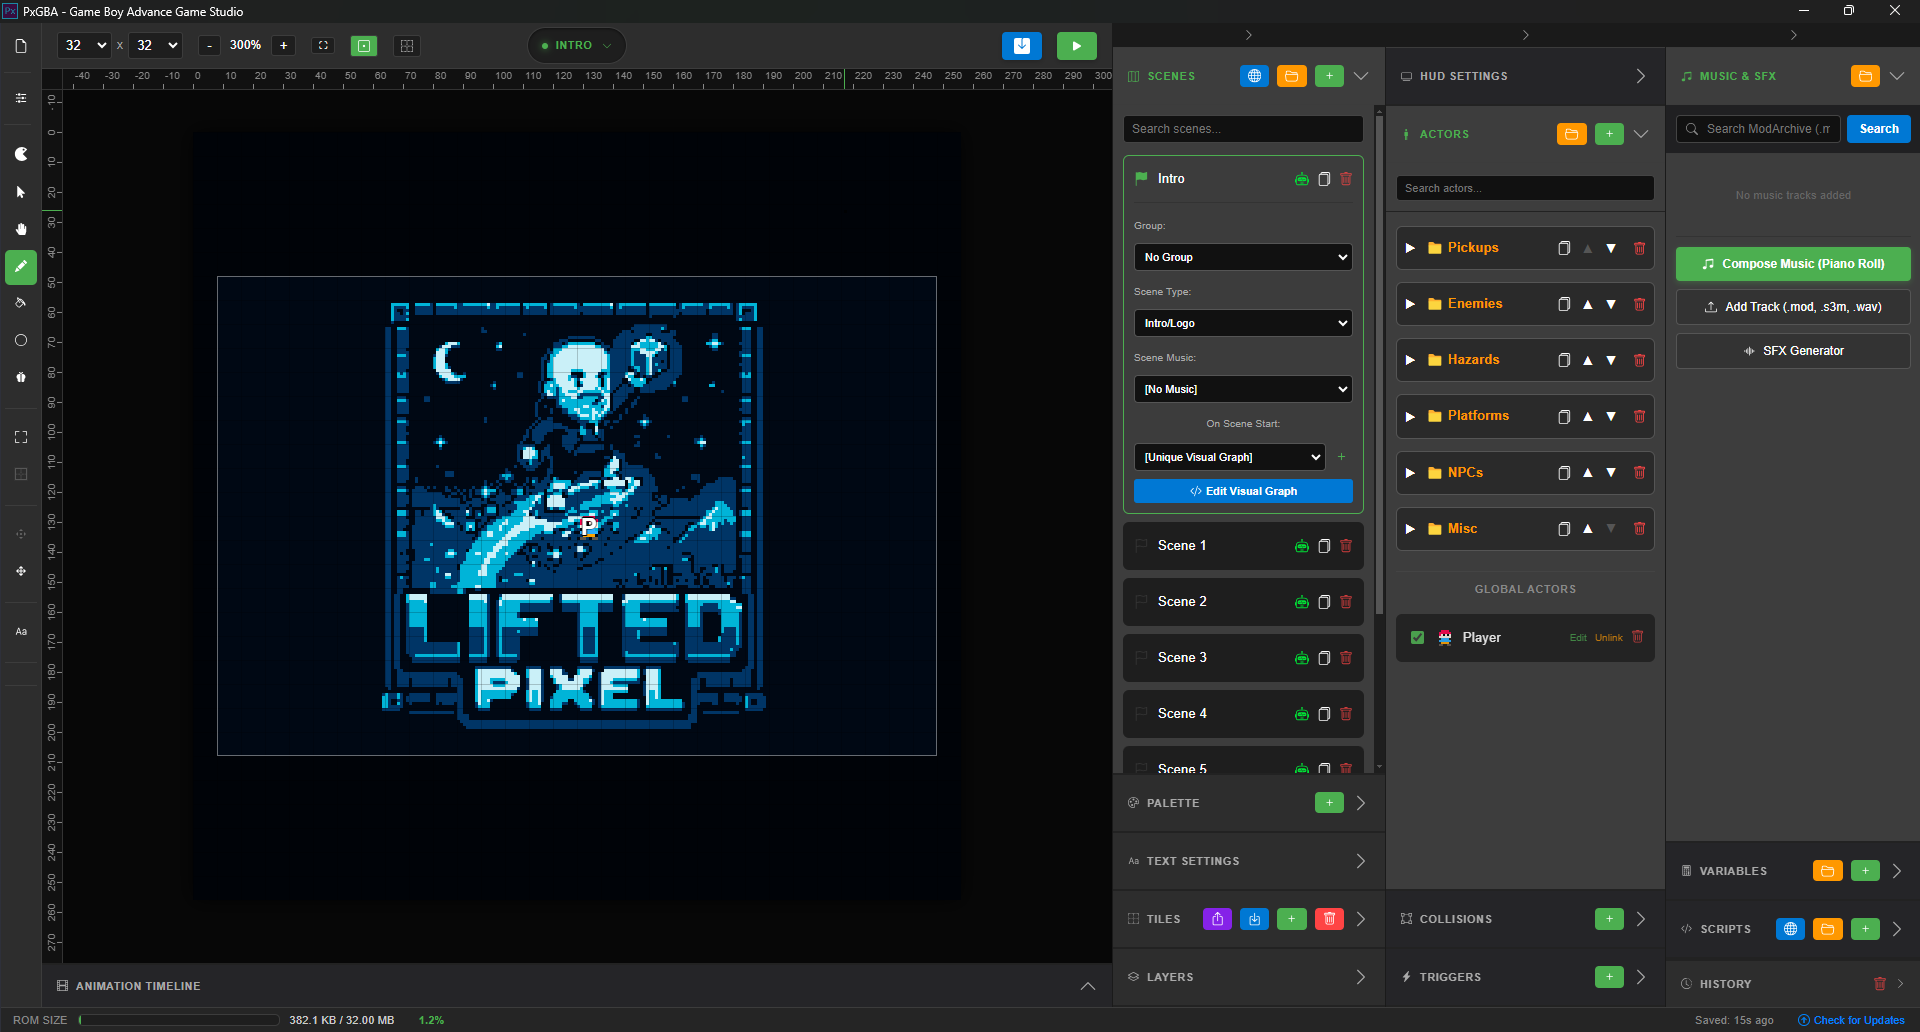Select the paint bucket fill tool
Viewport: 1920px width, 1032px height.
[21, 303]
